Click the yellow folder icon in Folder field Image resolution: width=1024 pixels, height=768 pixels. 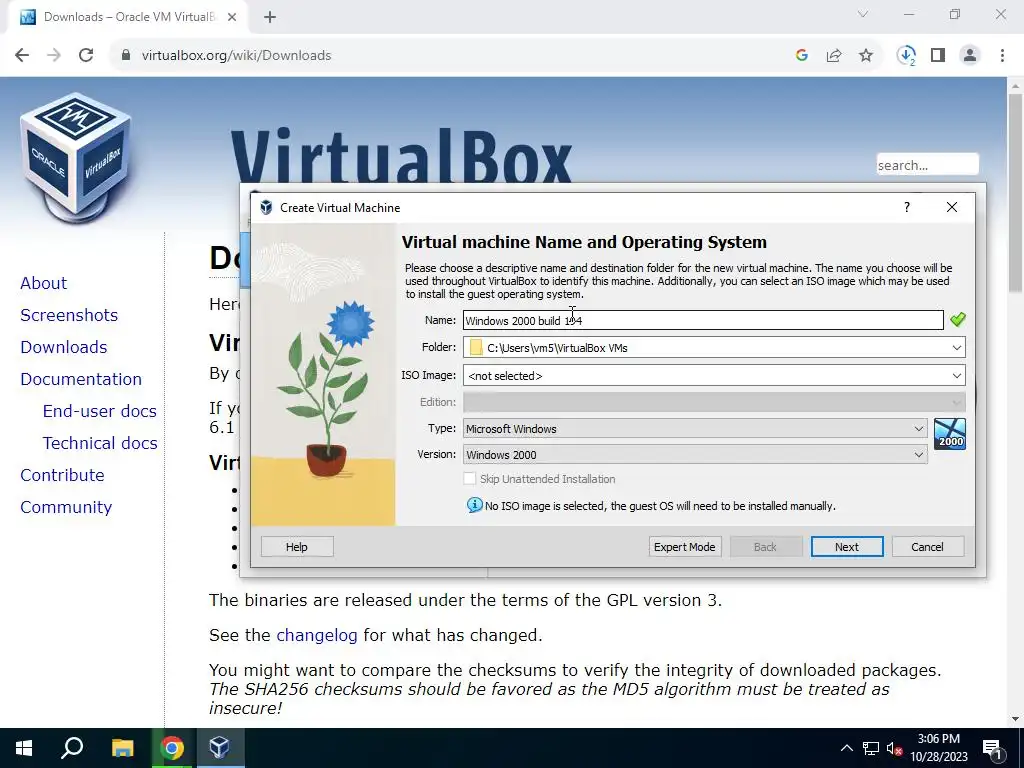click(x=476, y=347)
